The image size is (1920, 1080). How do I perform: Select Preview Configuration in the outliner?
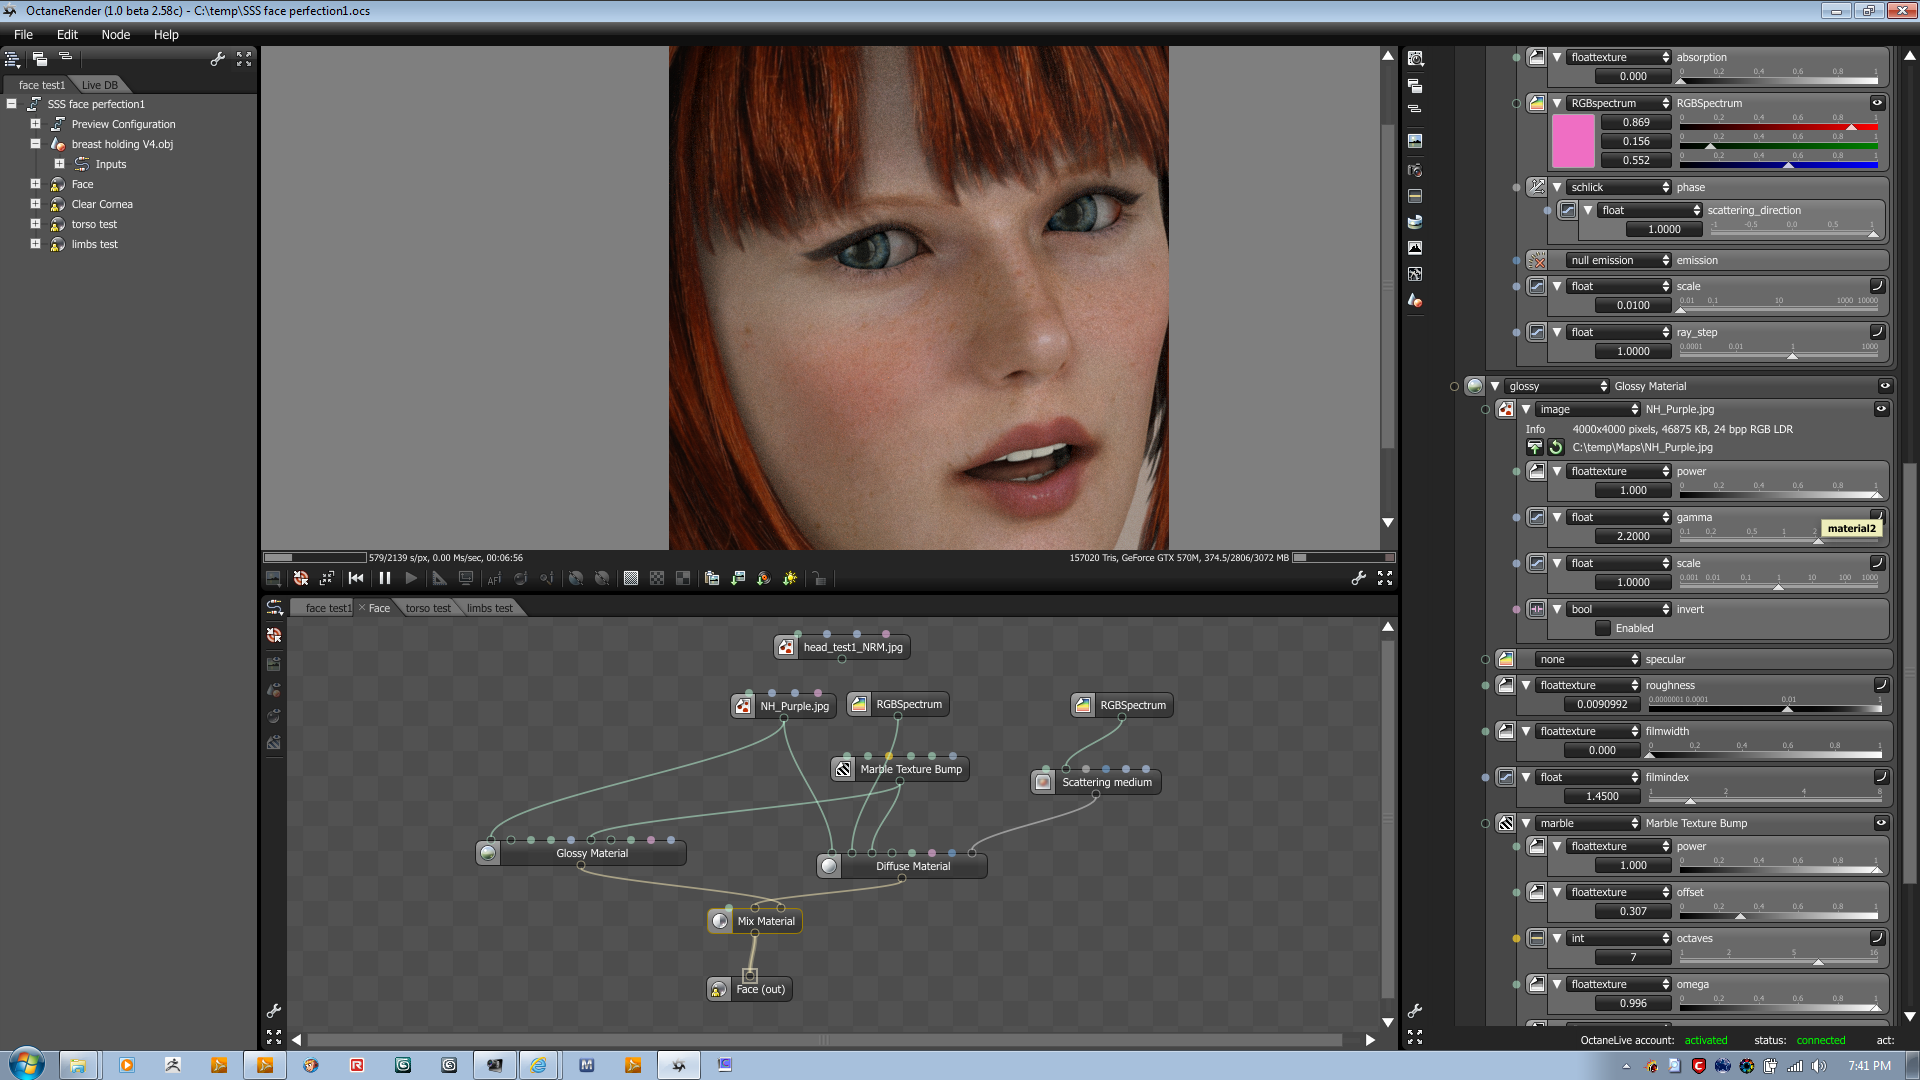[x=123, y=124]
